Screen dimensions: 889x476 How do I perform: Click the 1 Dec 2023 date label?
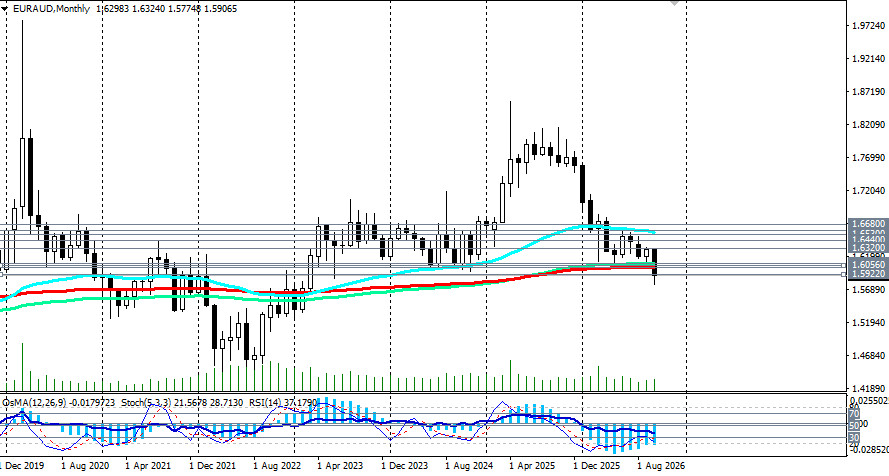click(405, 466)
